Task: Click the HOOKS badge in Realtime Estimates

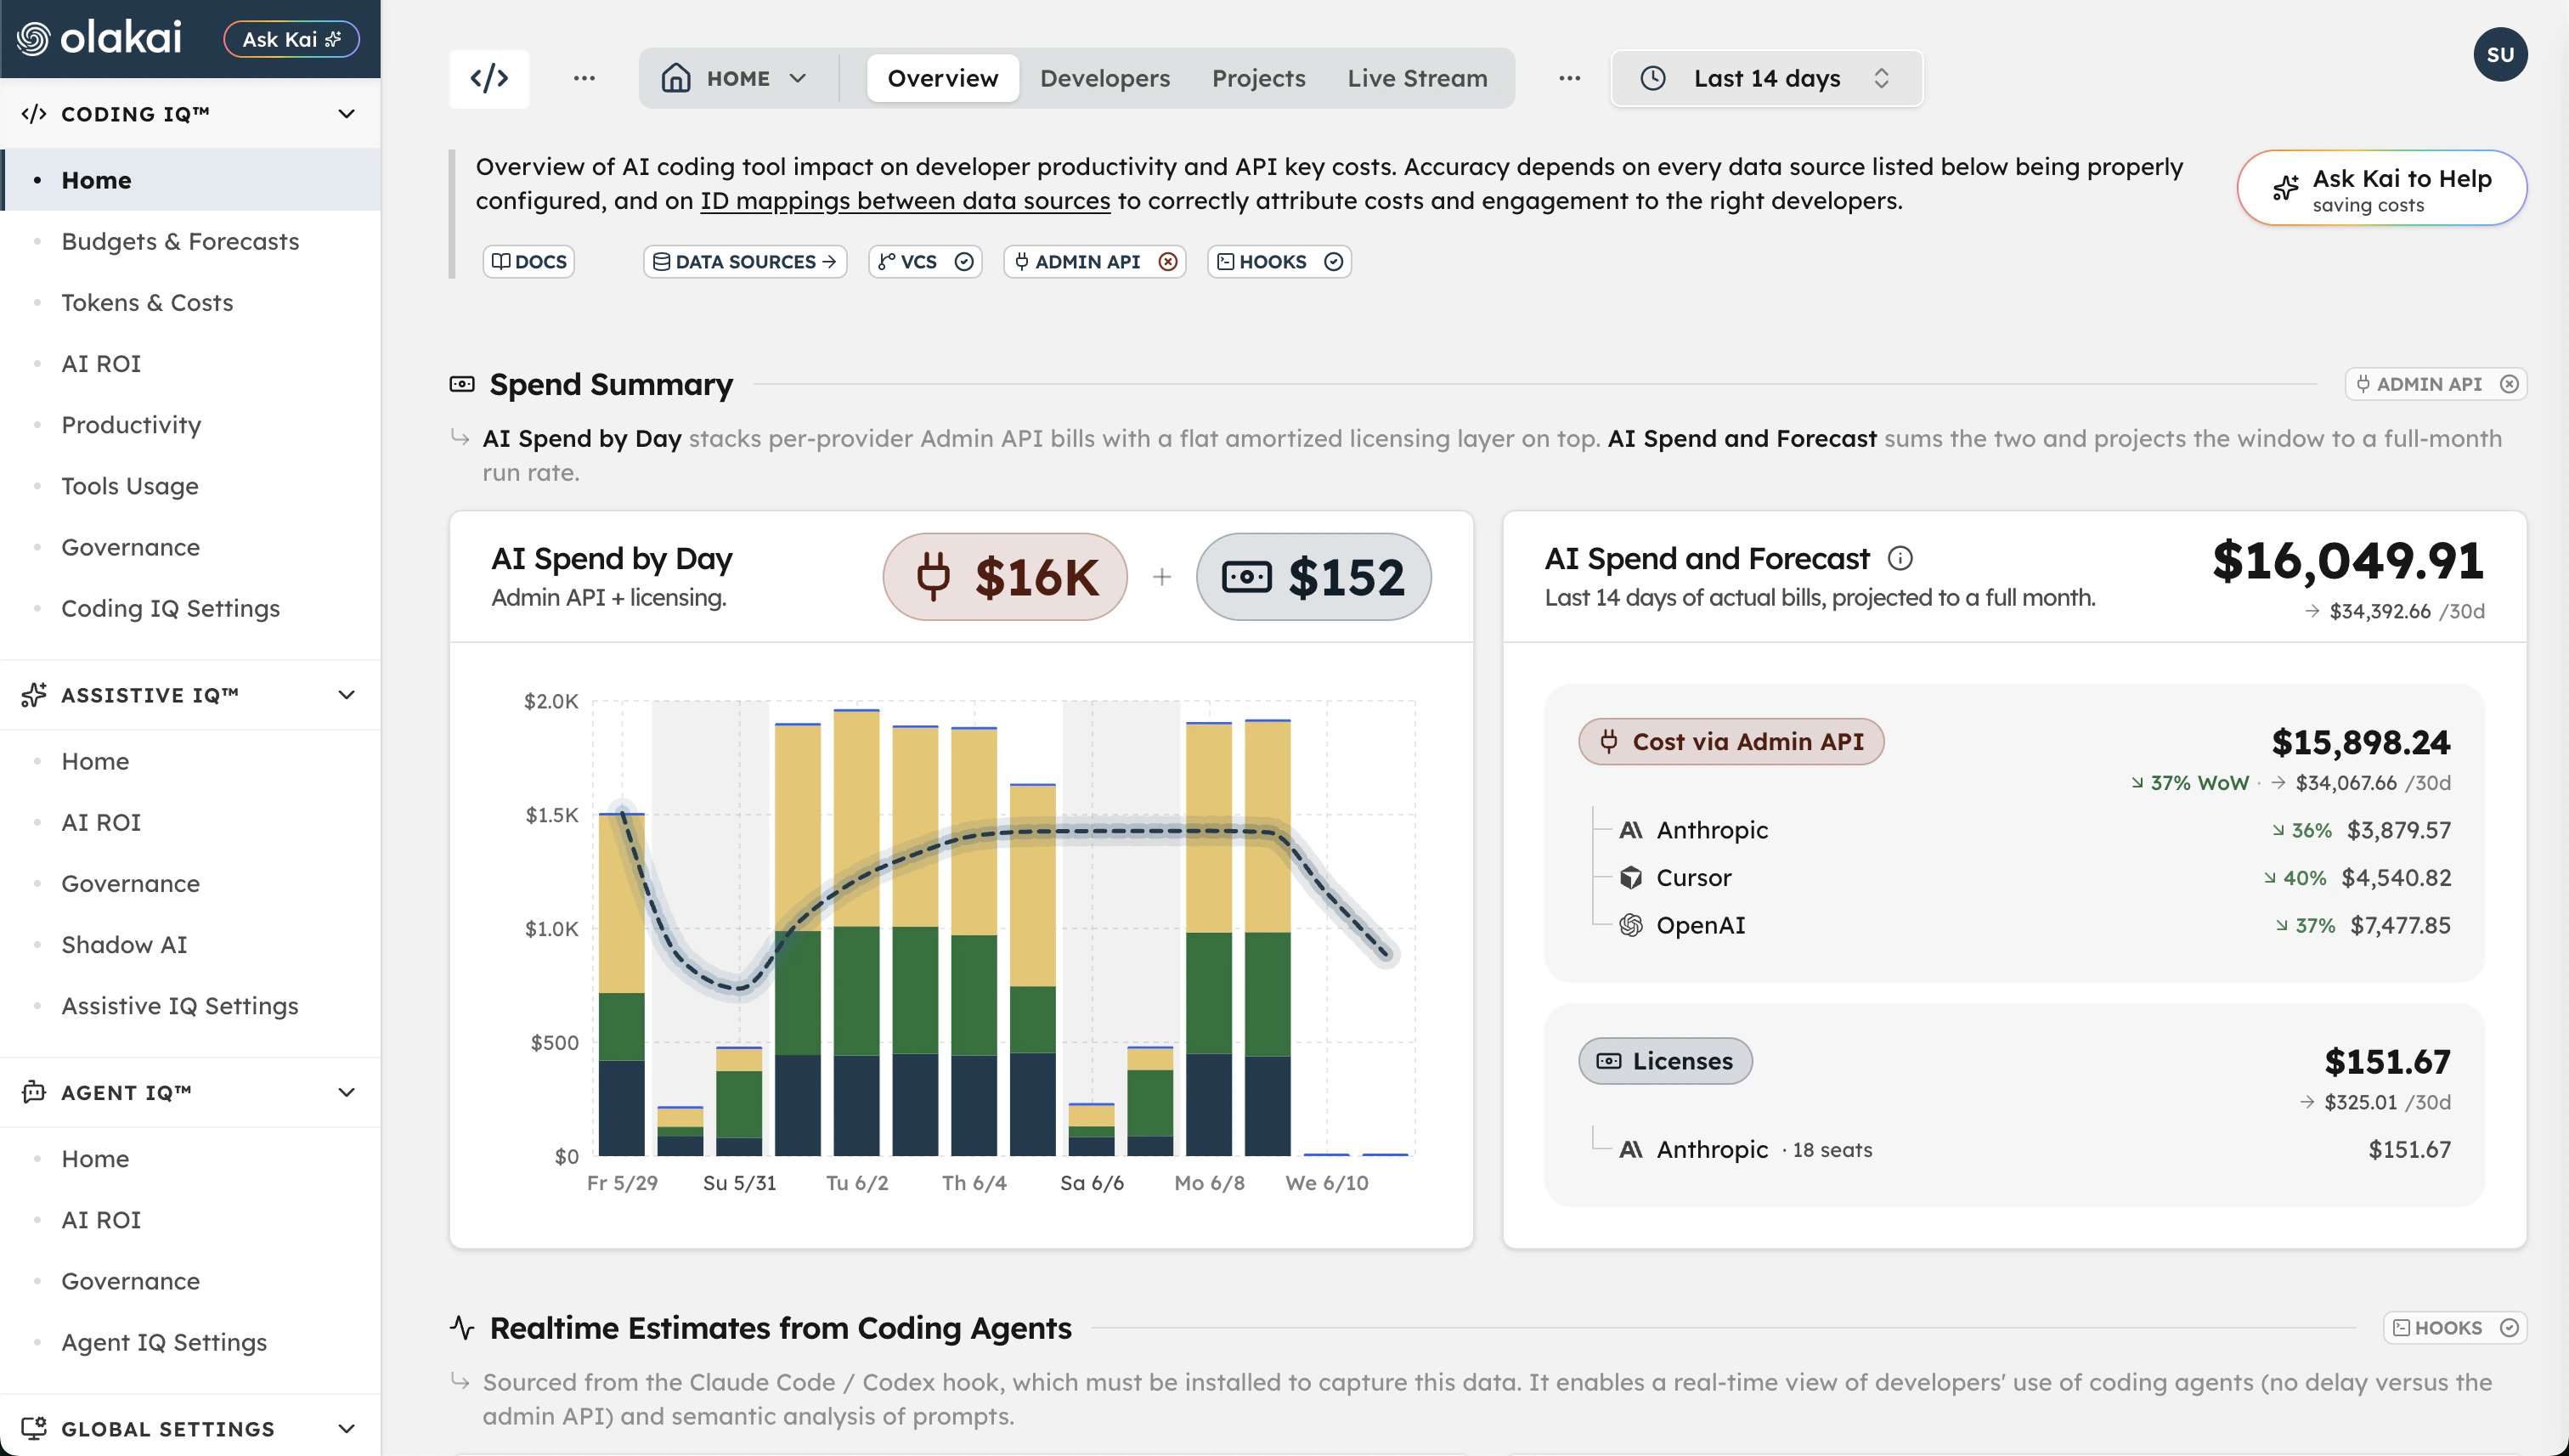Action: pyautogui.click(x=2455, y=1328)
